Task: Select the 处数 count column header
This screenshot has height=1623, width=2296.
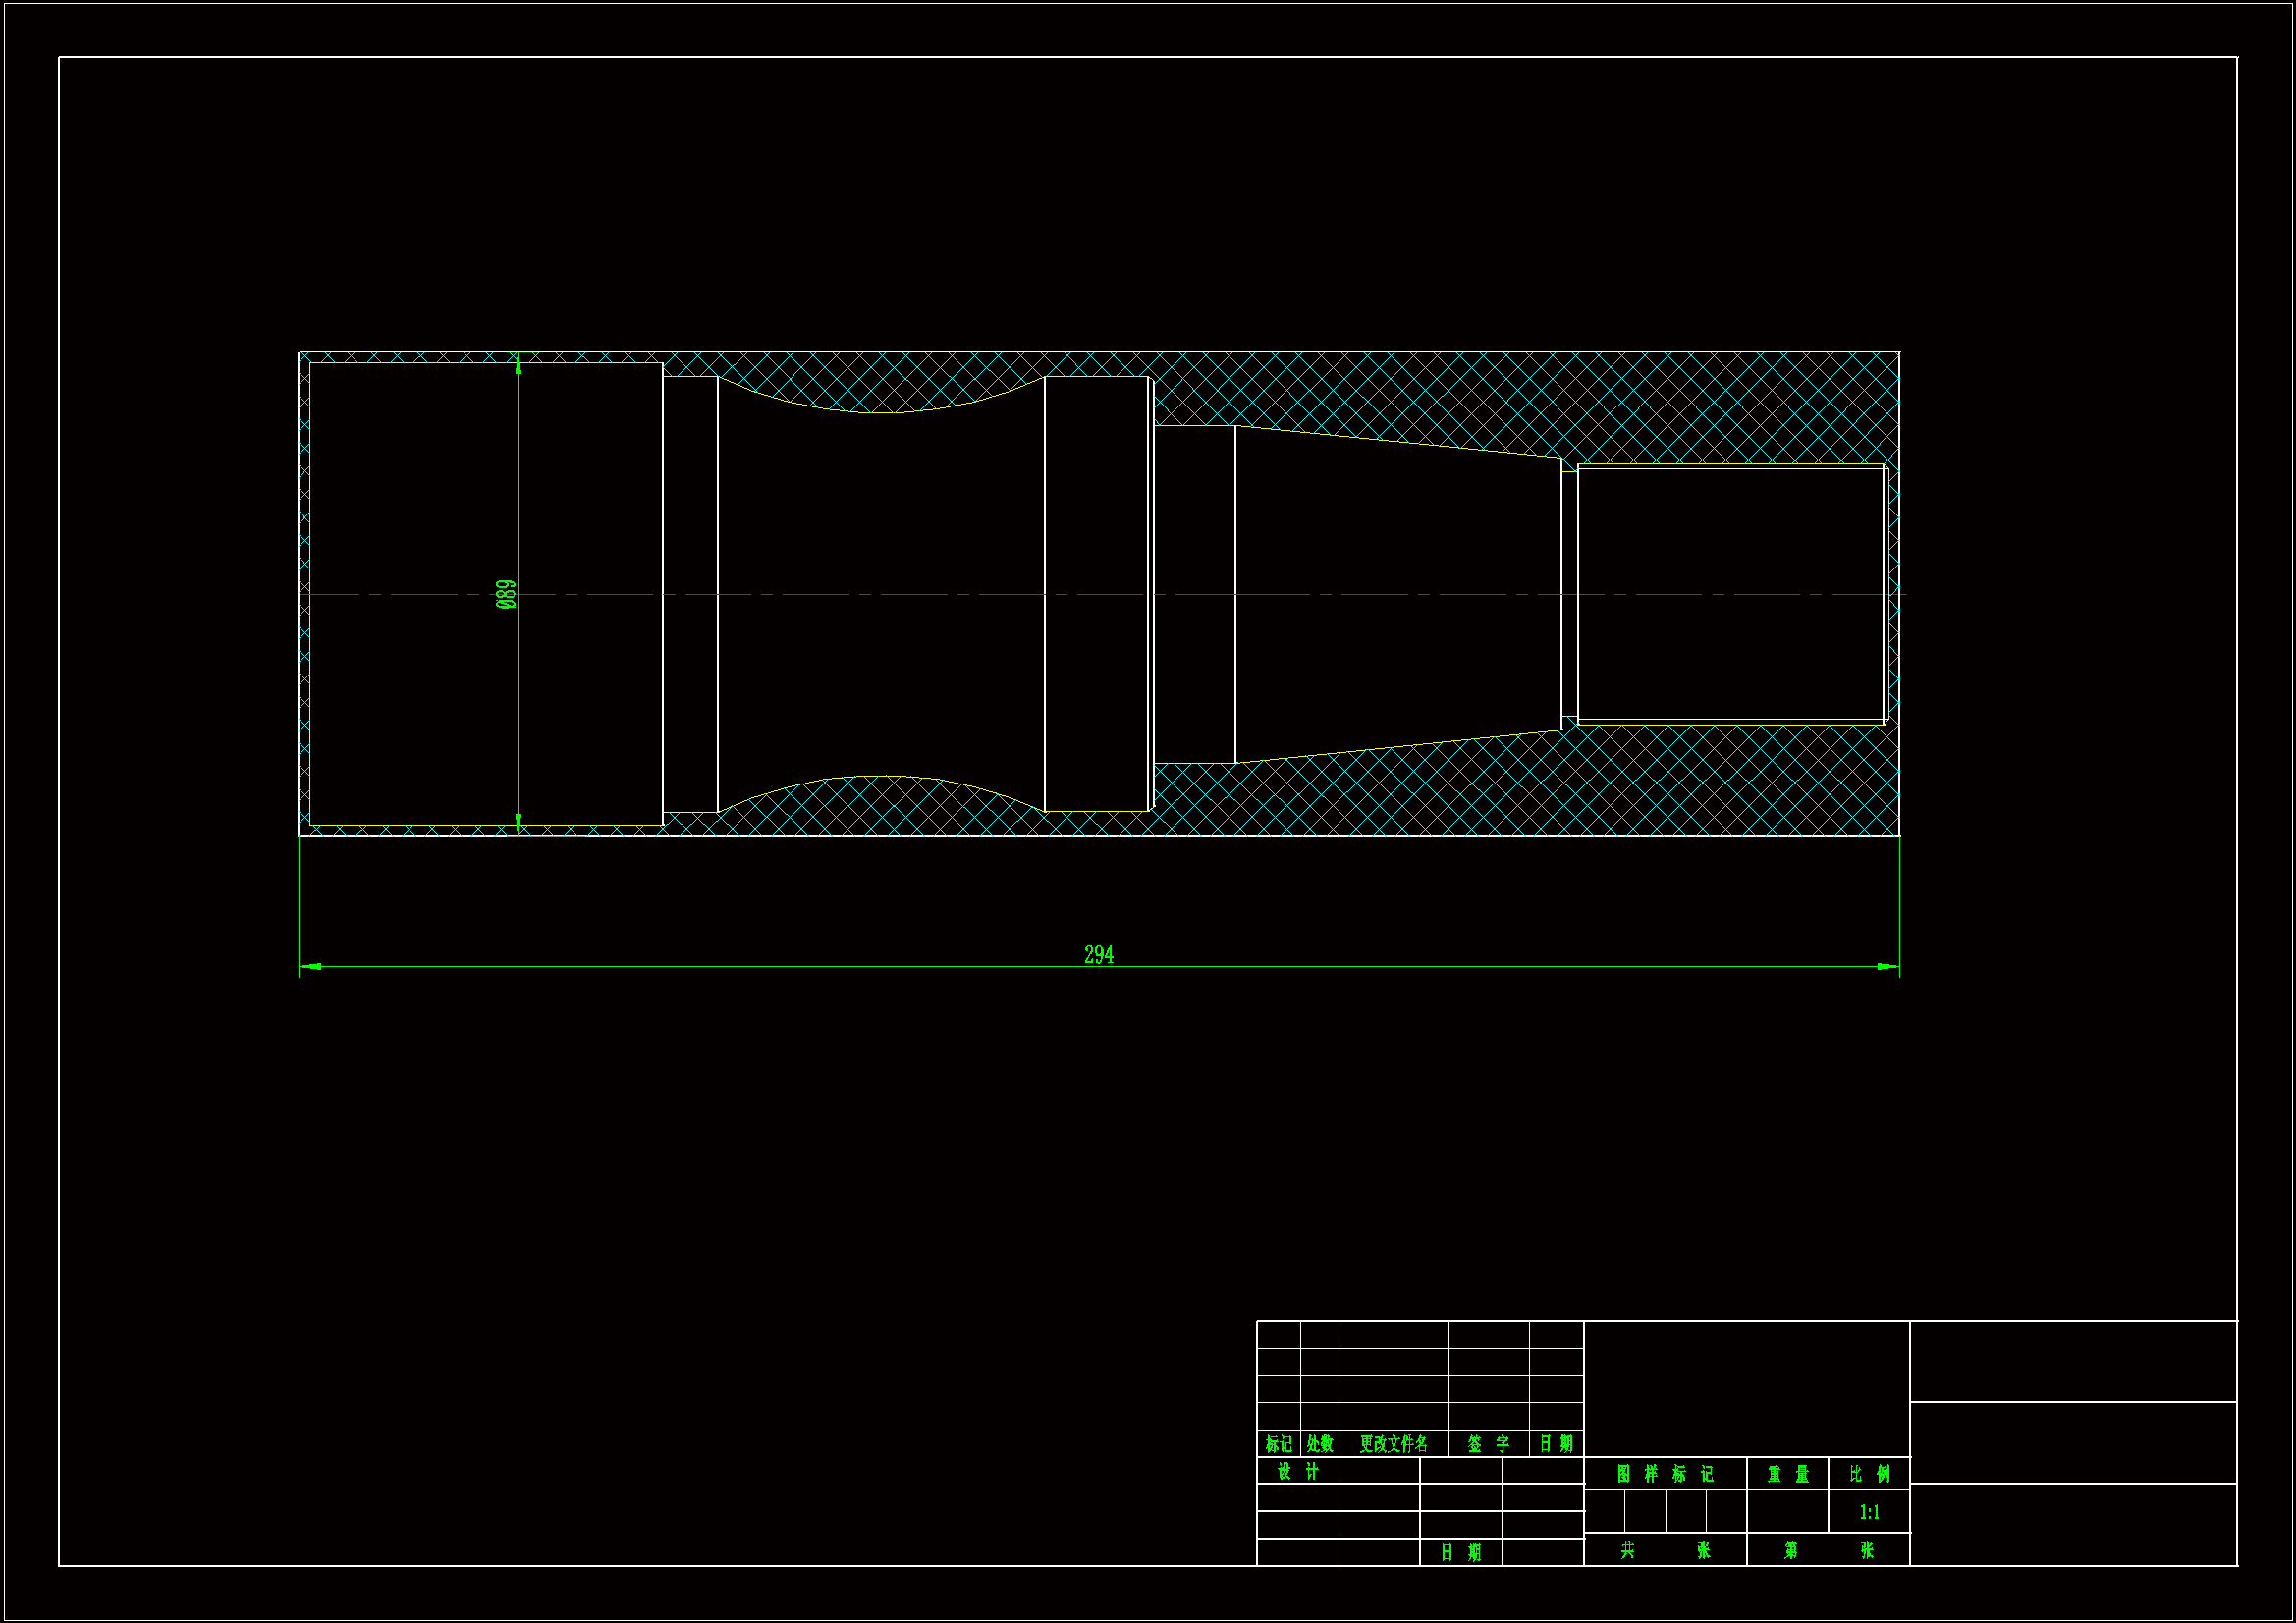Action: pos(1319,1444)
